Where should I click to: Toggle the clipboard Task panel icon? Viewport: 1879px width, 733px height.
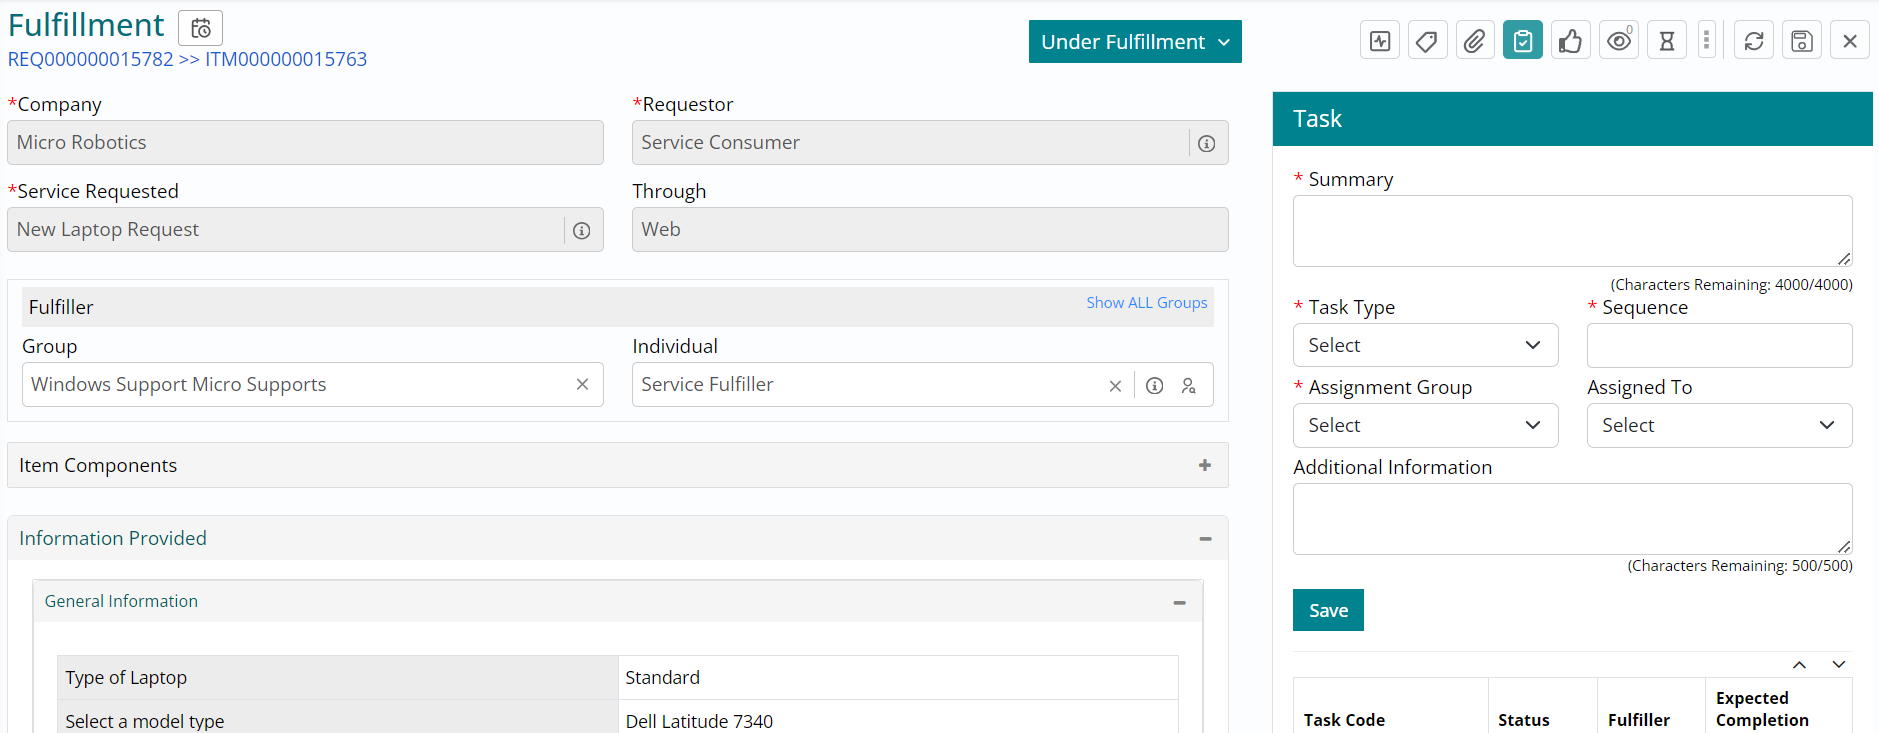pos(1522,41)
